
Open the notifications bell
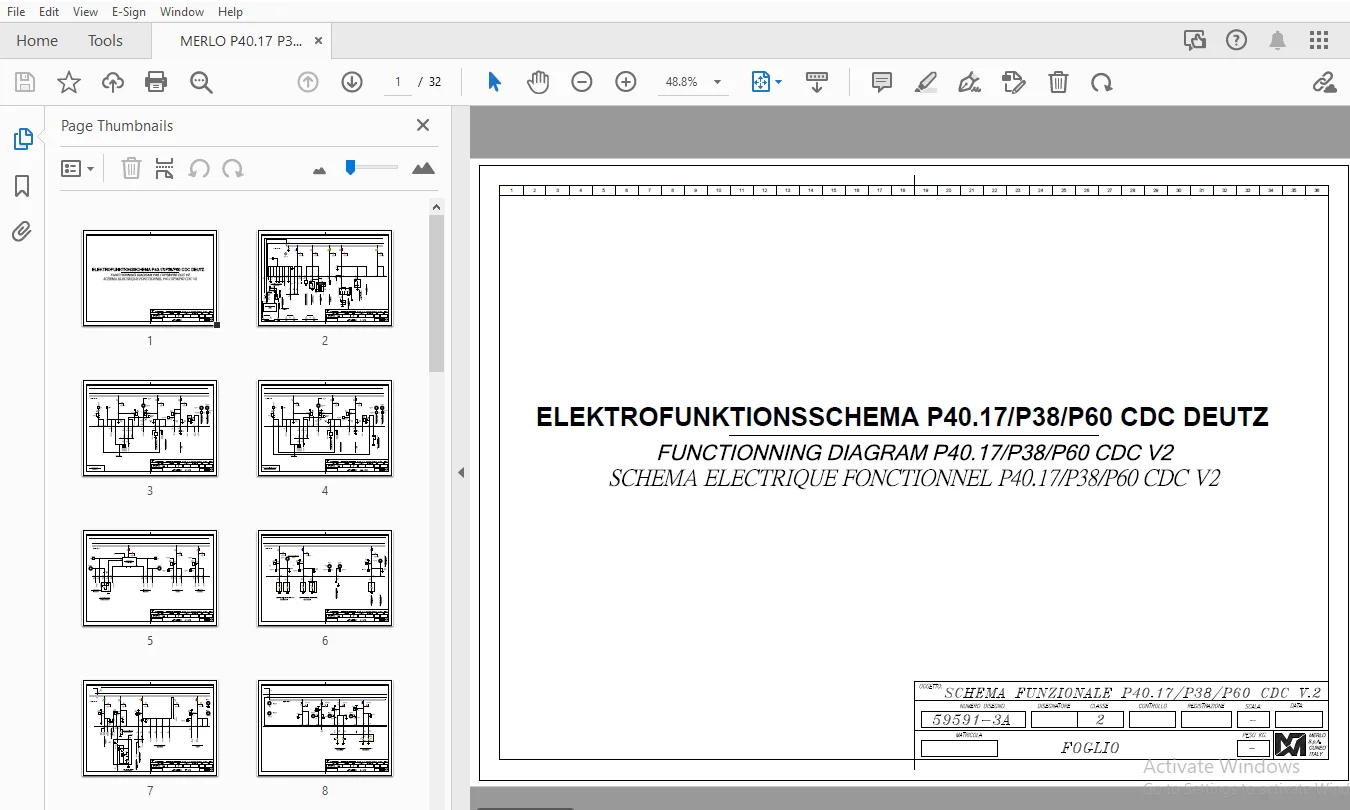pos(1278,41)
